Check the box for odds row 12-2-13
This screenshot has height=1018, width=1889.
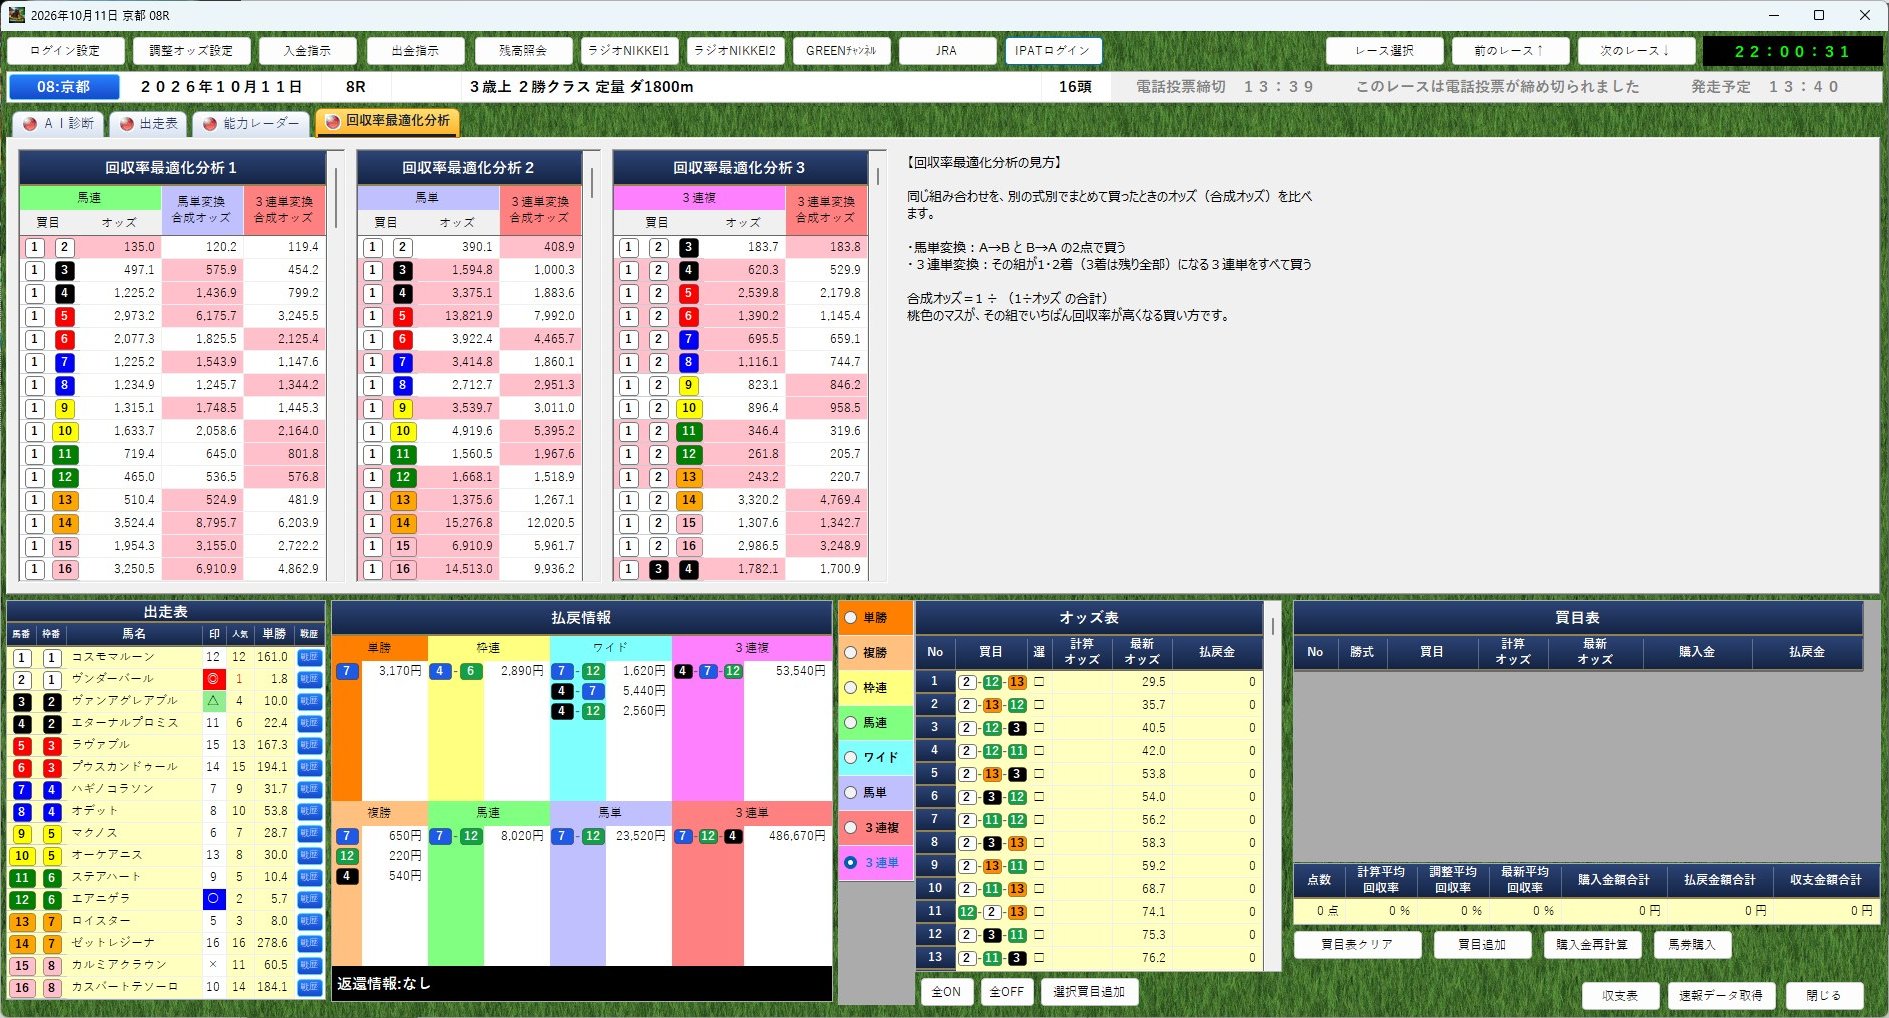pos(1039,912)
